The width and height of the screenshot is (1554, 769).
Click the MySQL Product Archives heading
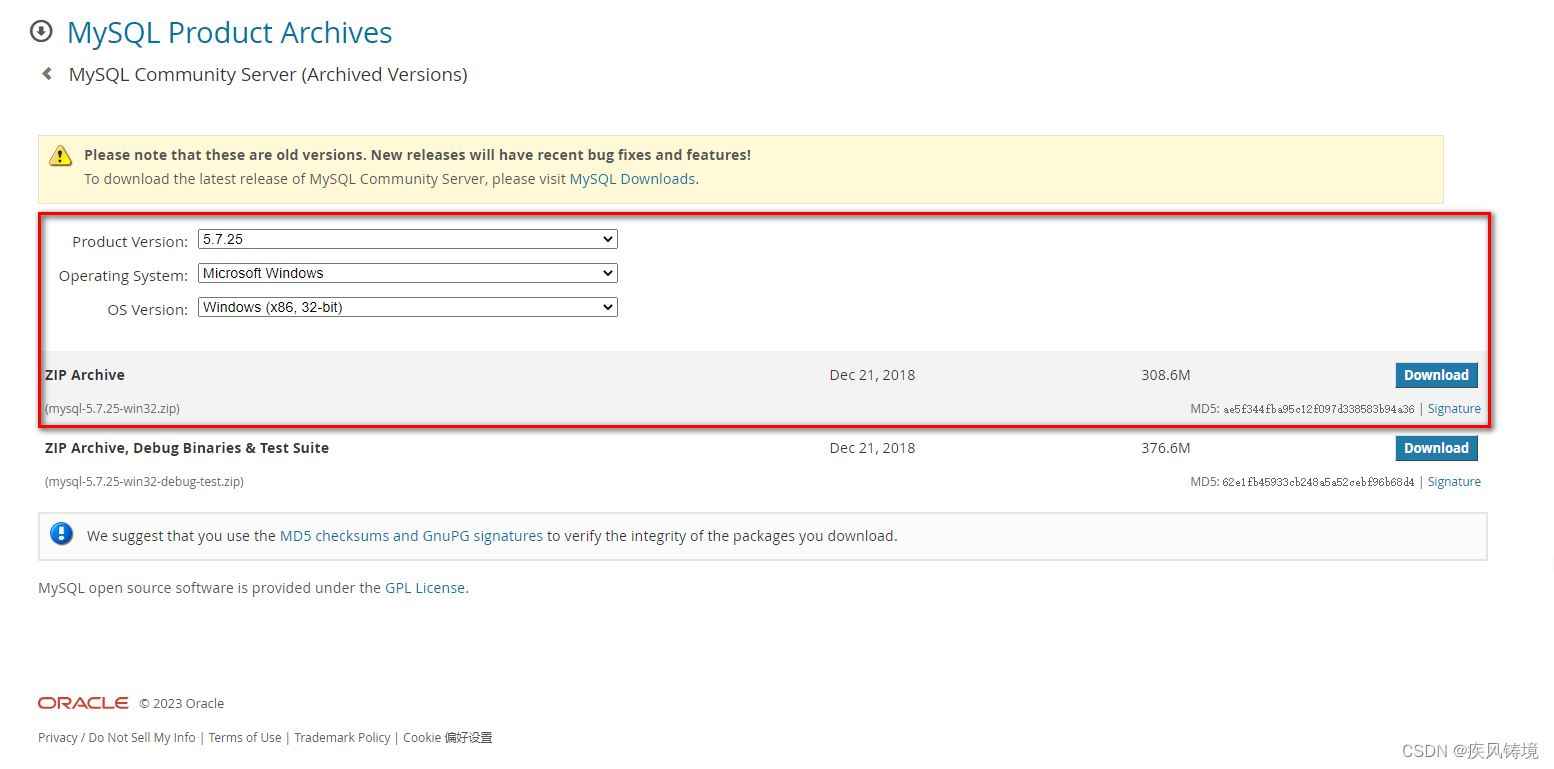[x=230, y=33]
